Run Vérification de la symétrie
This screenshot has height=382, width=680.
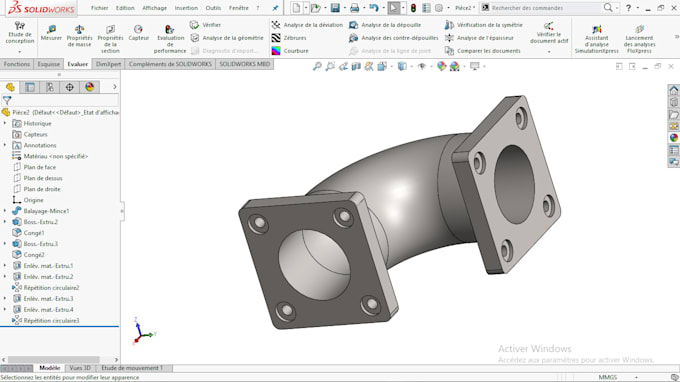pyautogui.click(x=484, y=25)
